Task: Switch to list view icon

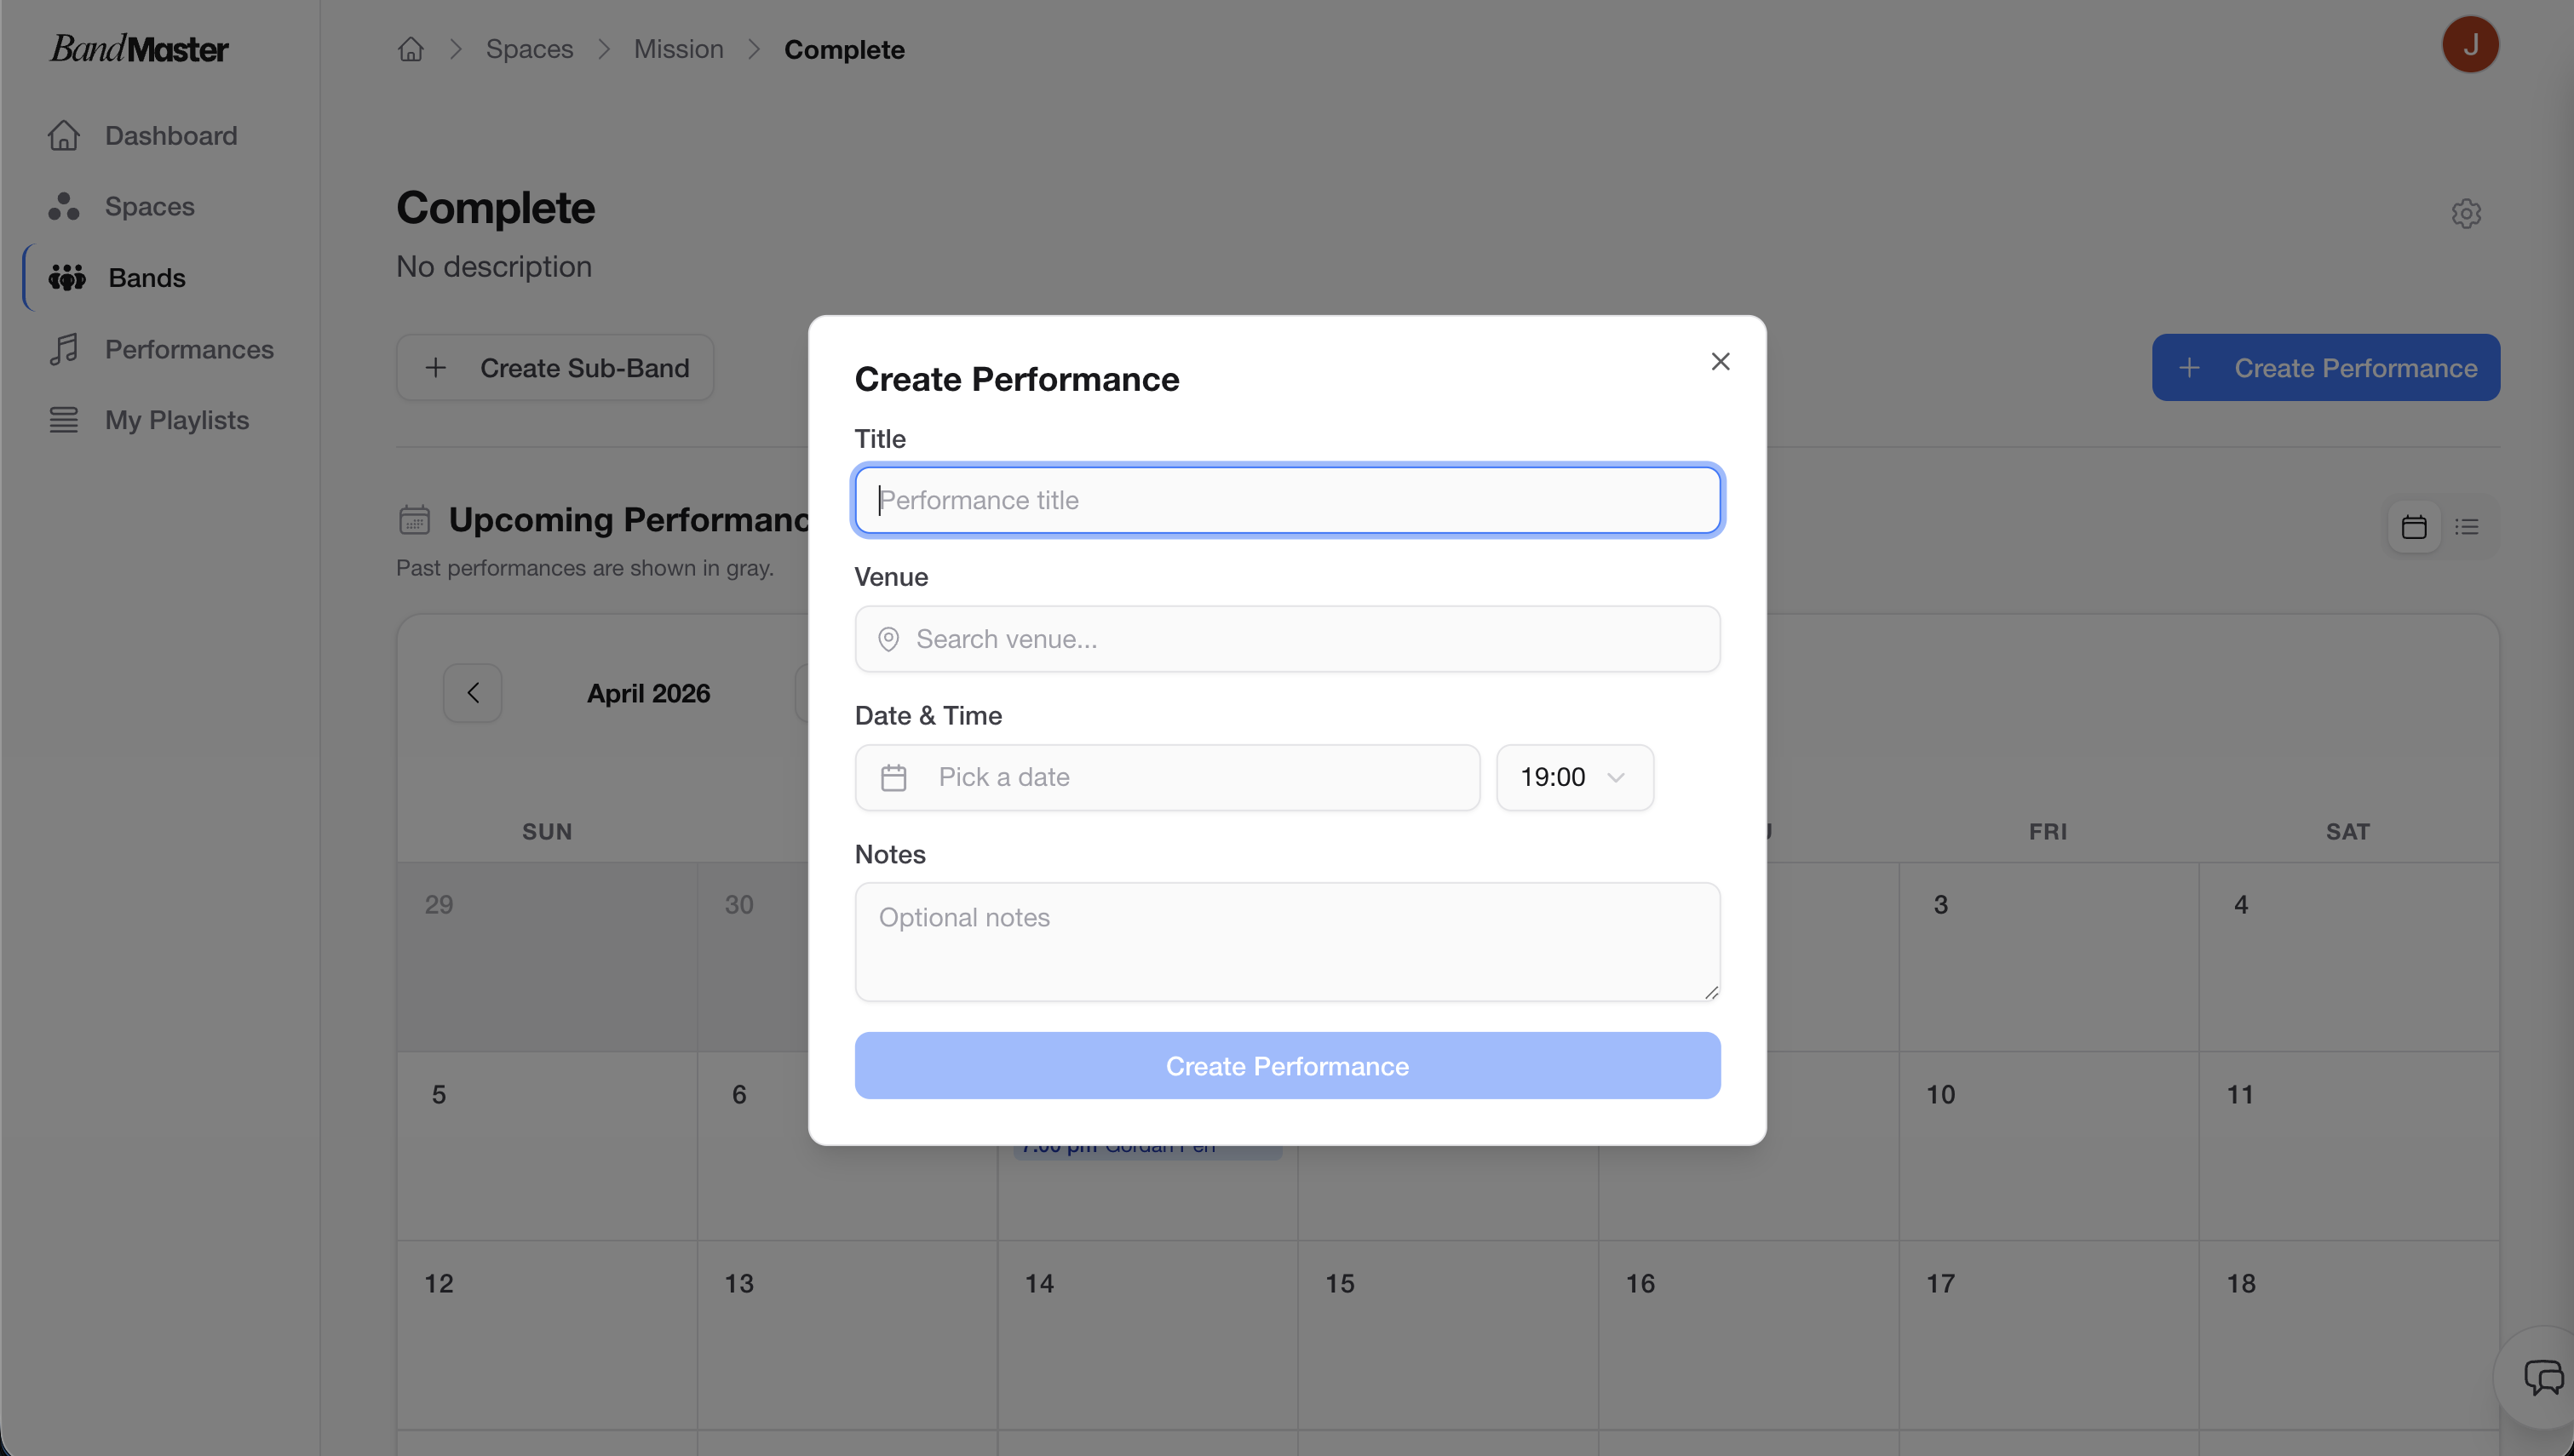Action: pos(2467,527)
